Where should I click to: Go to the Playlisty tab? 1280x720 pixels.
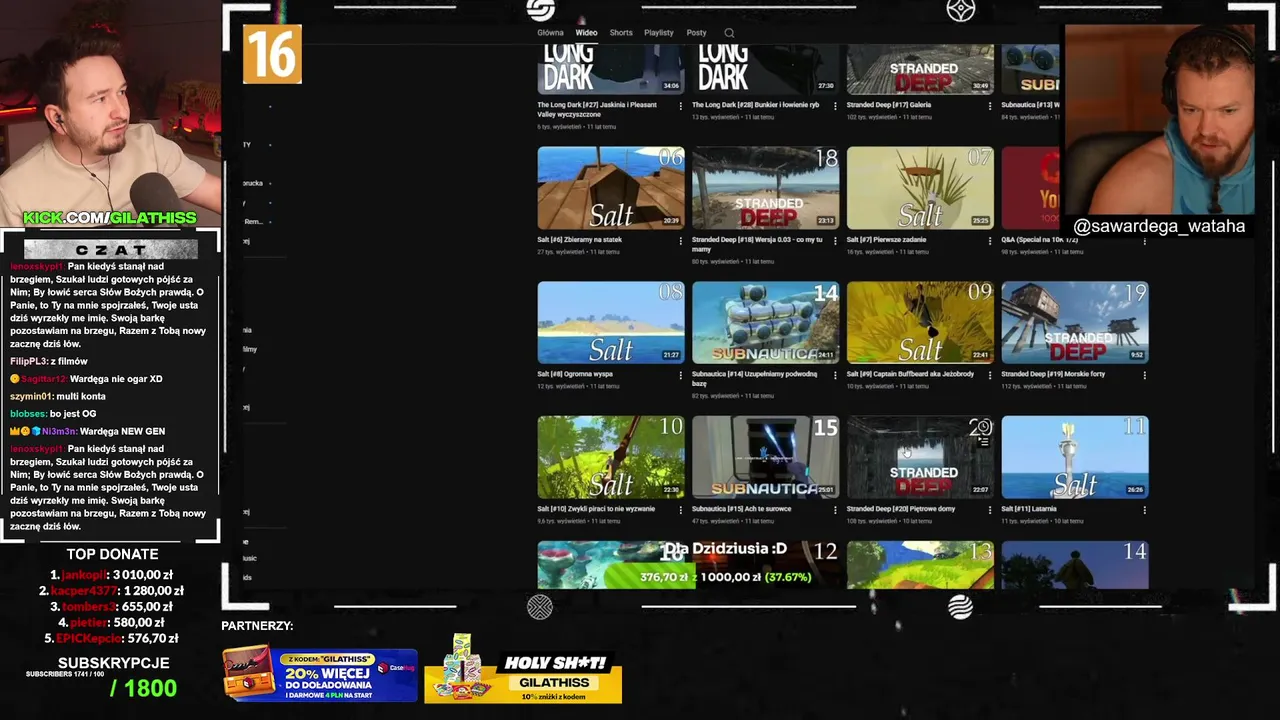658,33
